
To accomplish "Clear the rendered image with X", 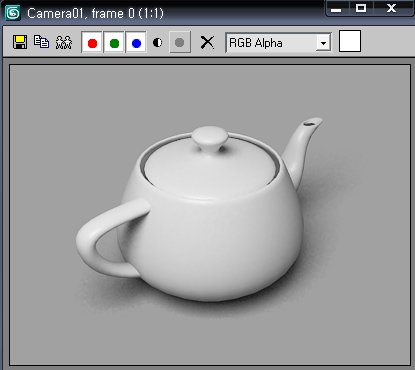I will pos(207,42).
